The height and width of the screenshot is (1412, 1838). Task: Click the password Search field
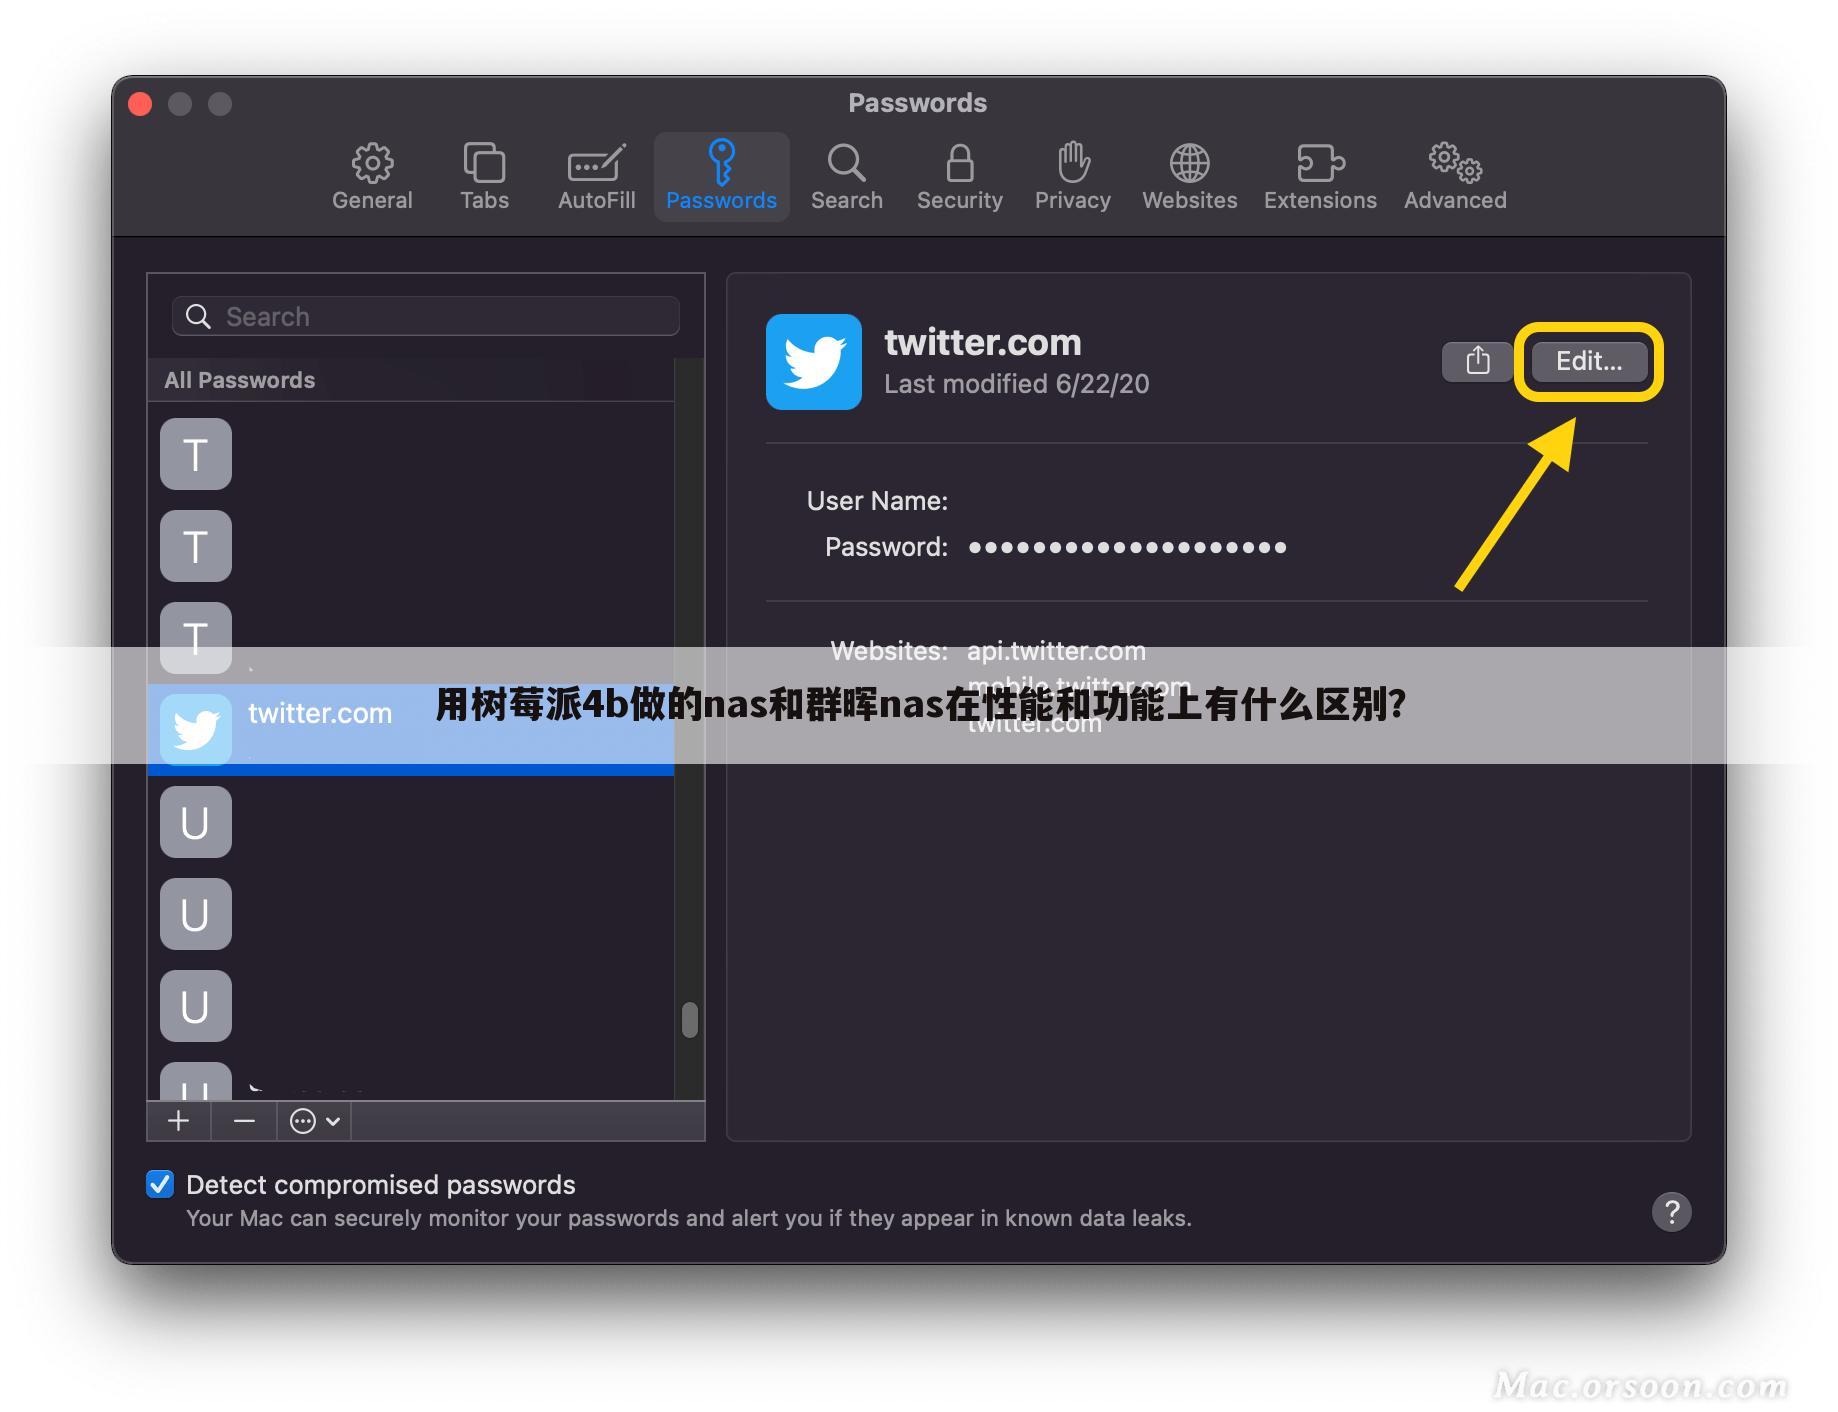coord(426,316)
